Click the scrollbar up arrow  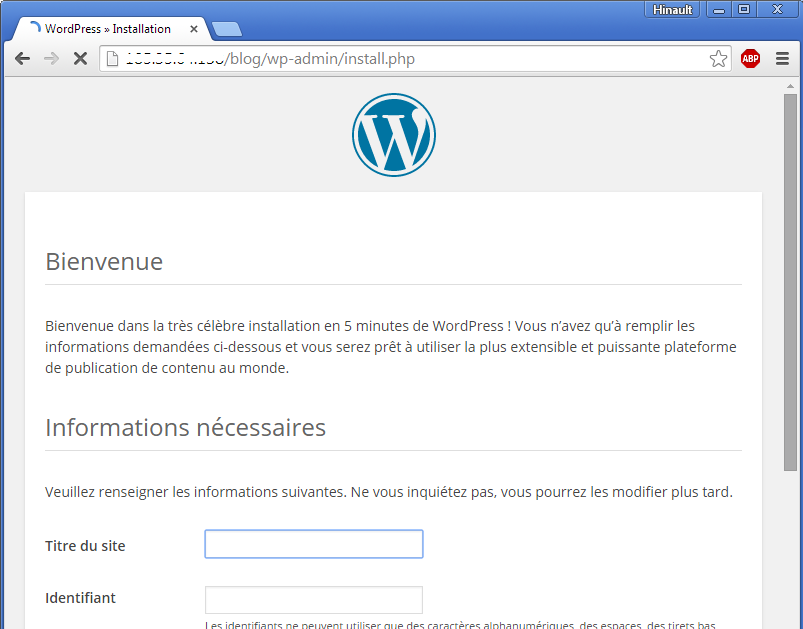click(791, 86)
